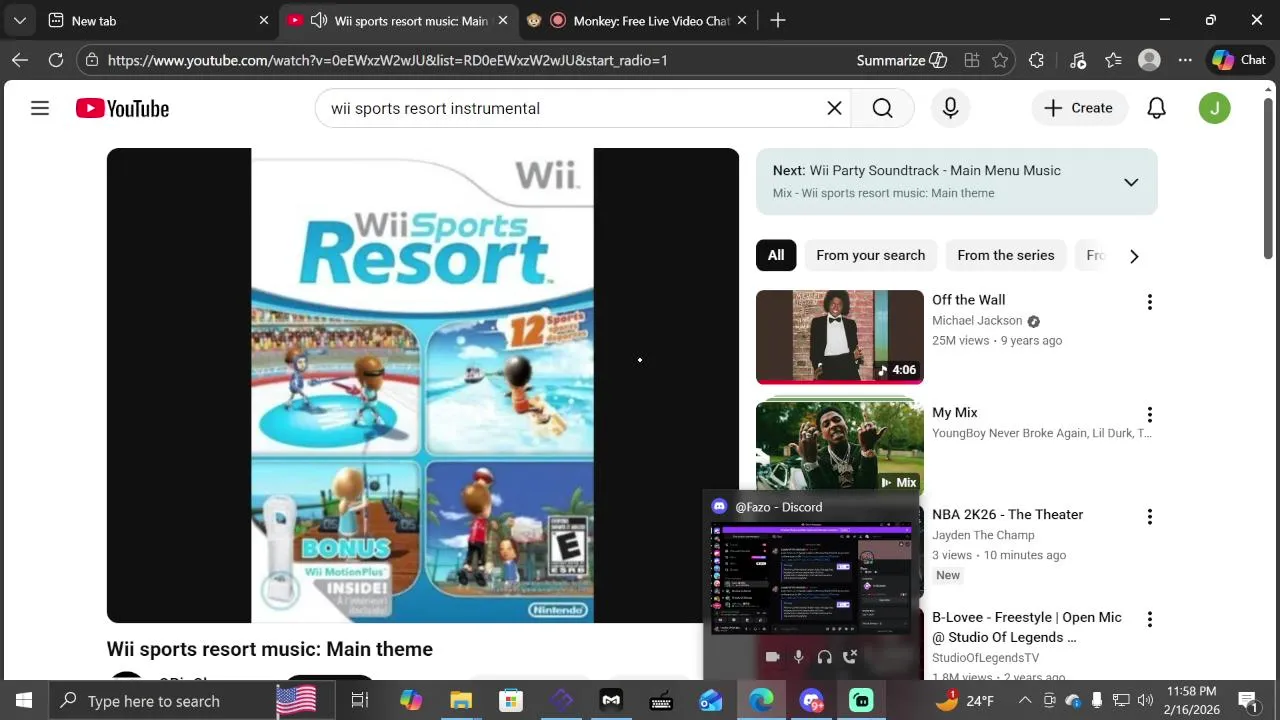
Task: Select the All filter chip
Action: [776, 255]
